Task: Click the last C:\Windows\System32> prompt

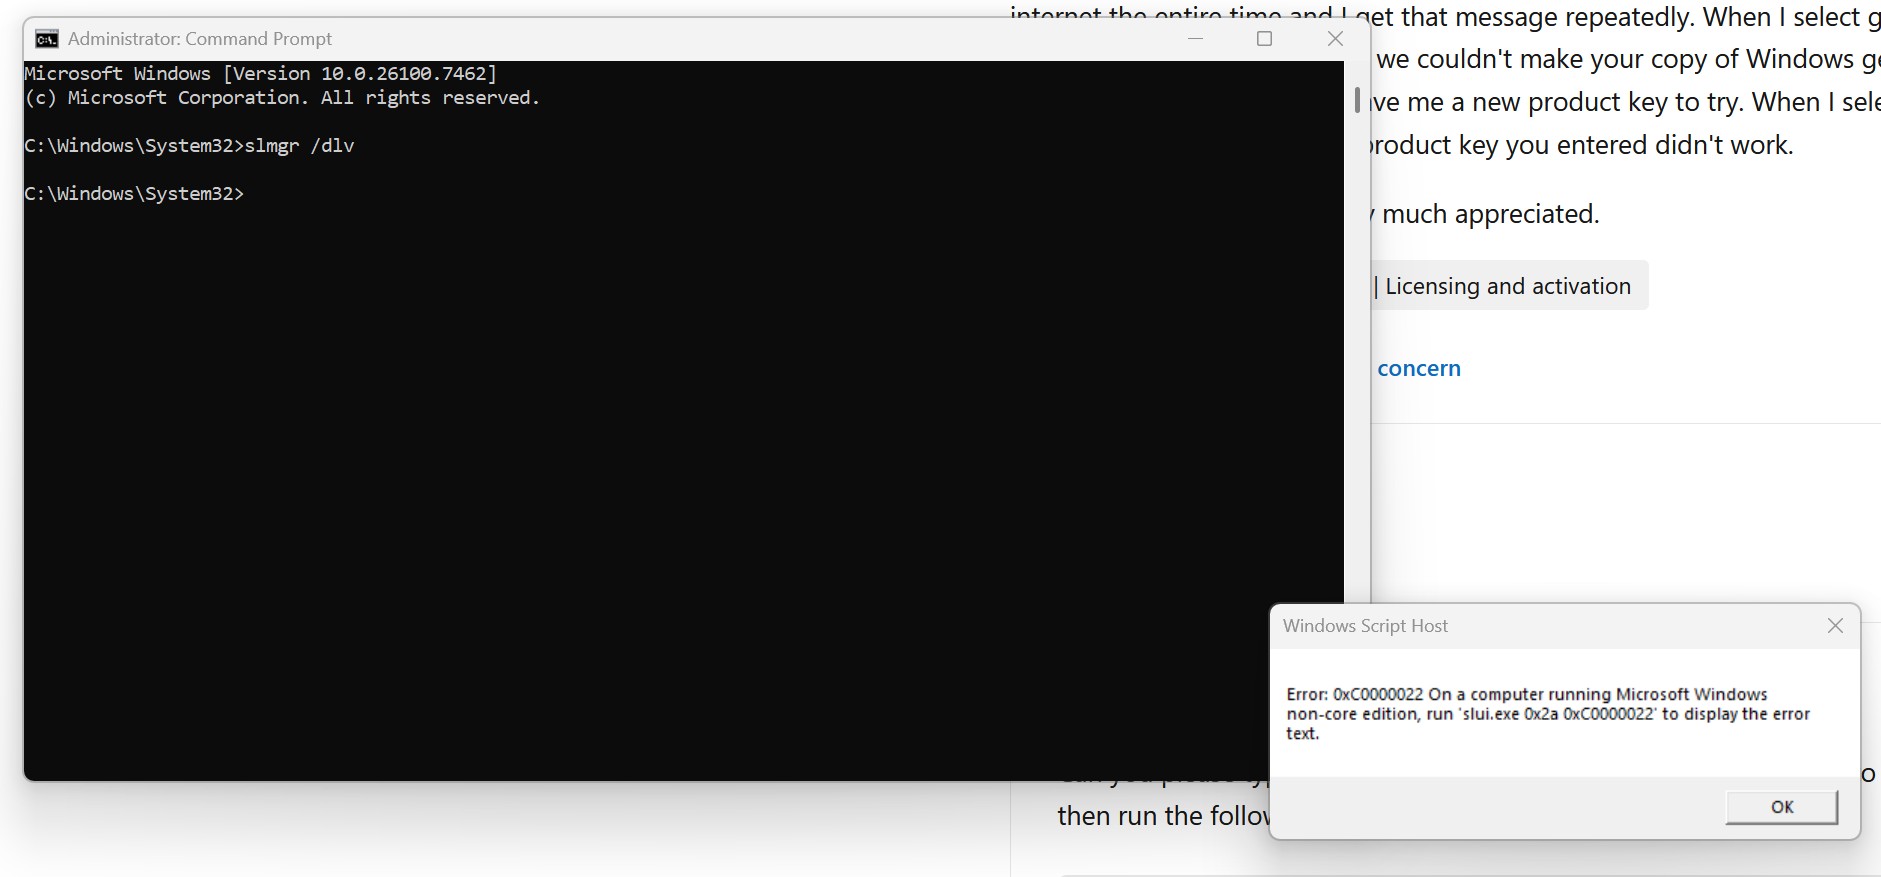Action: [x=134, y=193]
